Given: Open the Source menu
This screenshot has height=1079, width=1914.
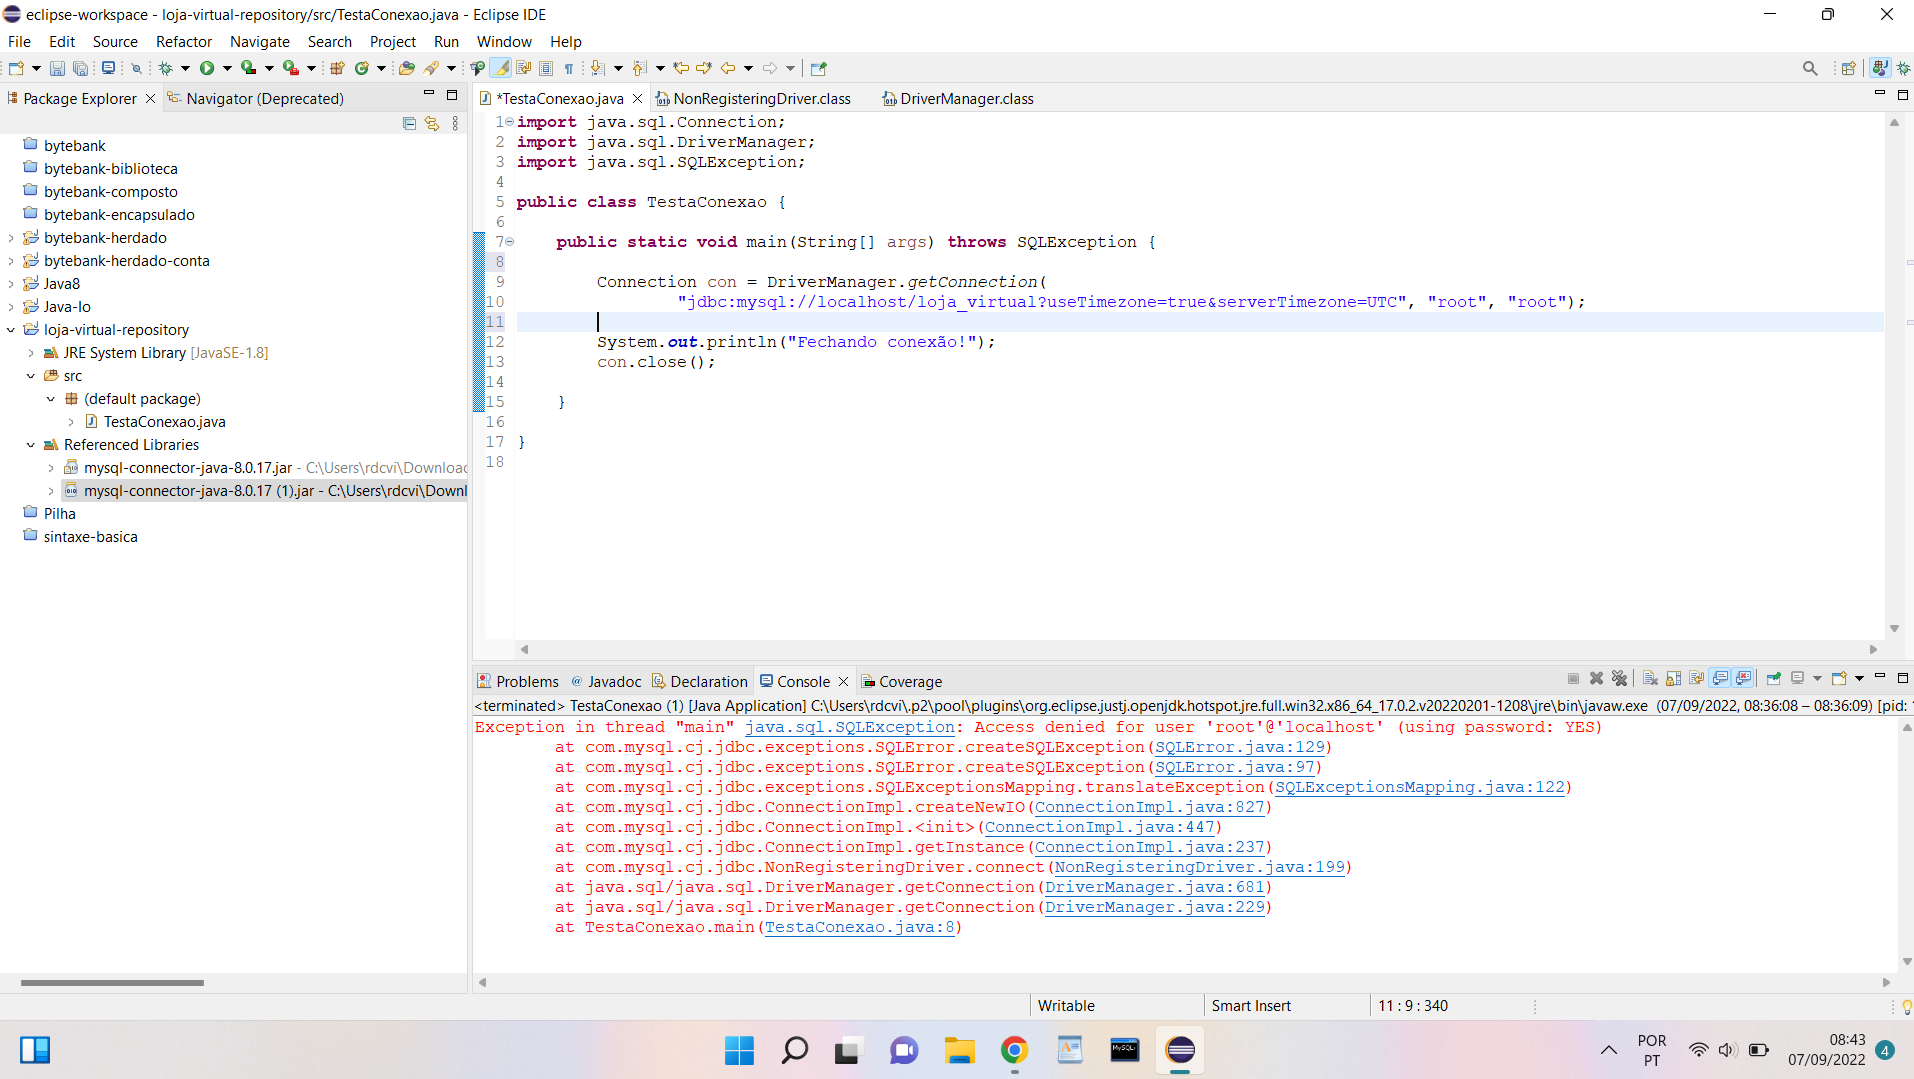Looking at the screenshot, I should click(115, 41).
